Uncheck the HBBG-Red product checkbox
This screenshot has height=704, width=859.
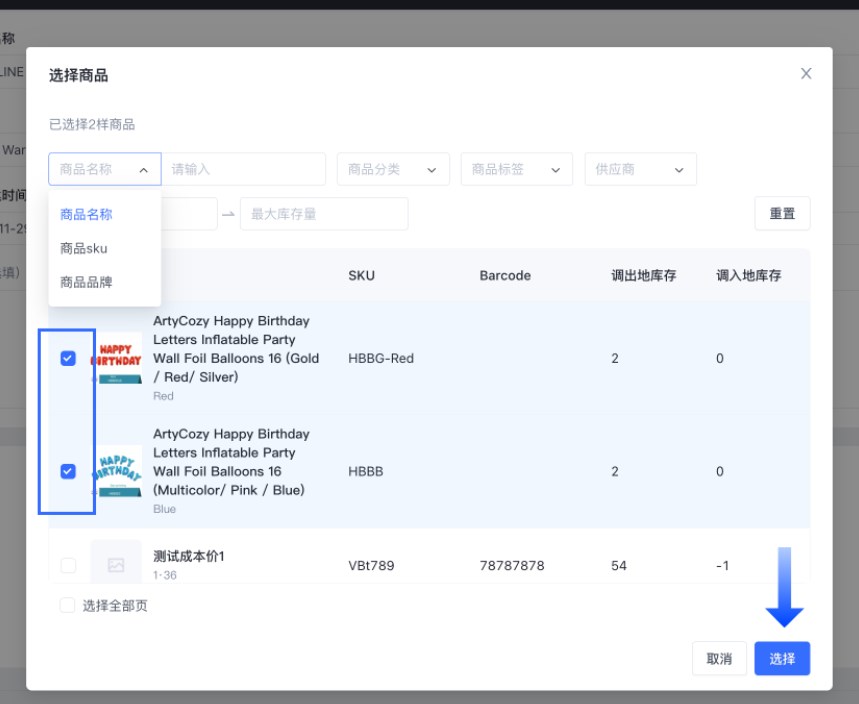click(66, 358)
